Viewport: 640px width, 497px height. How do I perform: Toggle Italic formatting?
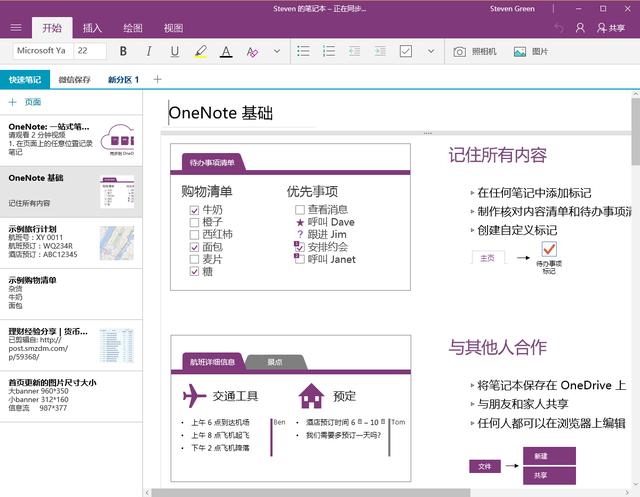click(x=149, y=51)
